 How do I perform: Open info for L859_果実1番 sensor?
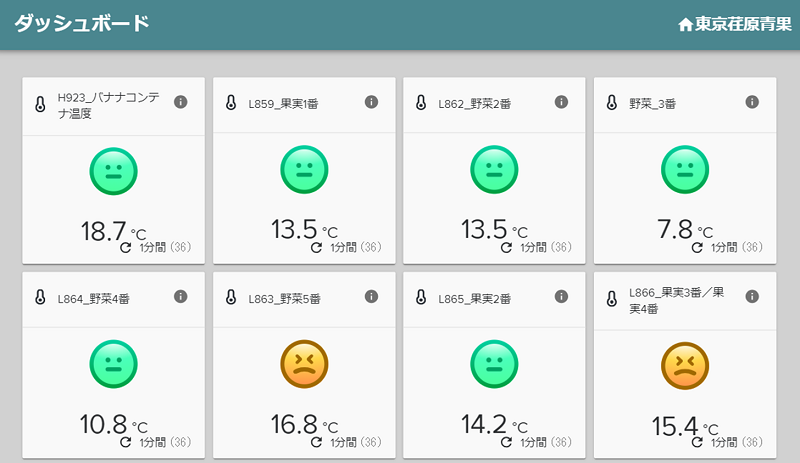(x=371, y=102)
